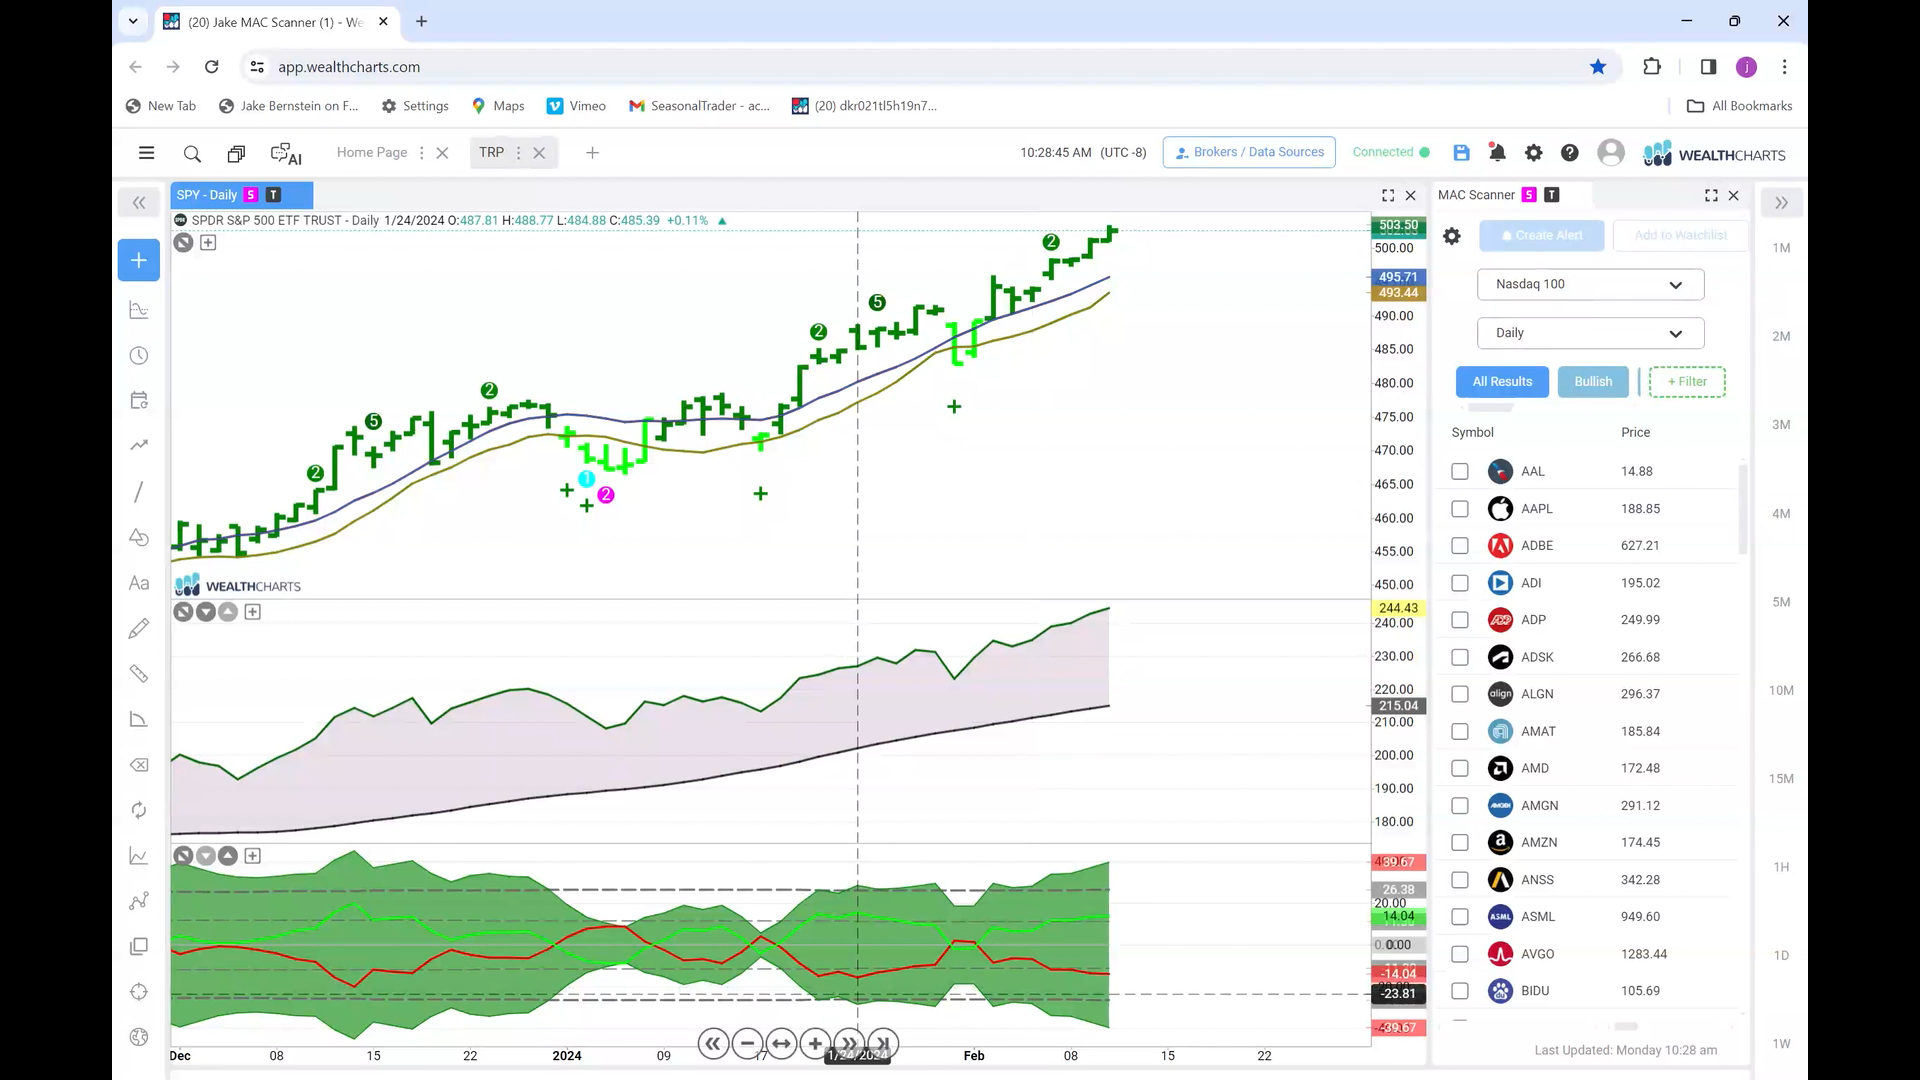Open the calendar events tool in sidebar

pos(139,400)
